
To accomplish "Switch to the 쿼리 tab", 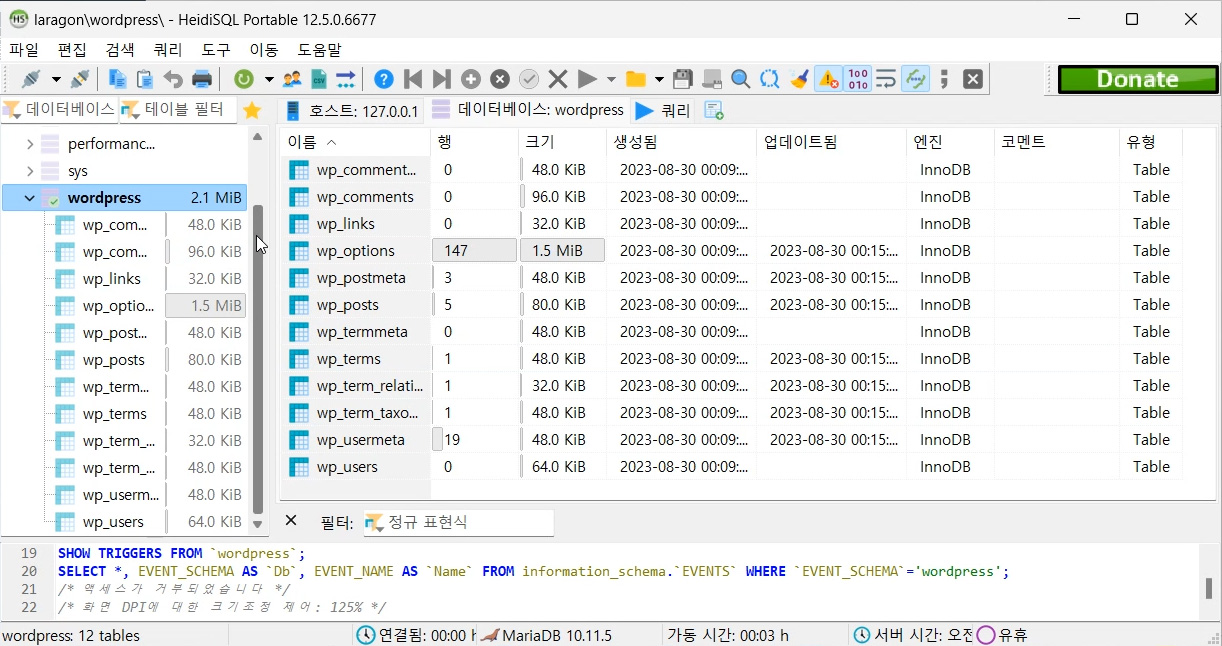I will click(x=663, y=111).
